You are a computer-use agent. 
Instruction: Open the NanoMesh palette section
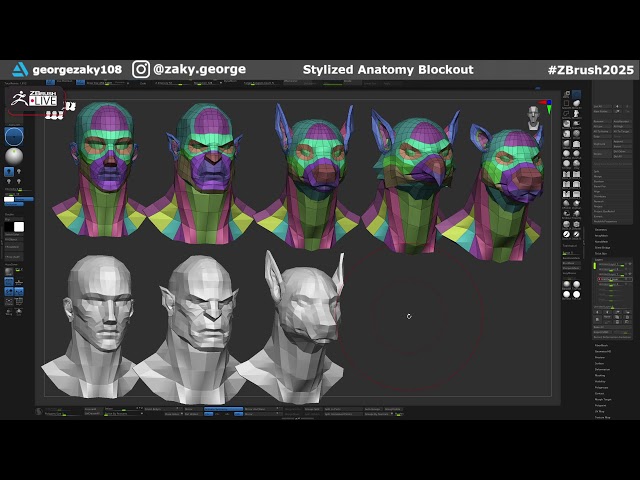pos(601,242)
